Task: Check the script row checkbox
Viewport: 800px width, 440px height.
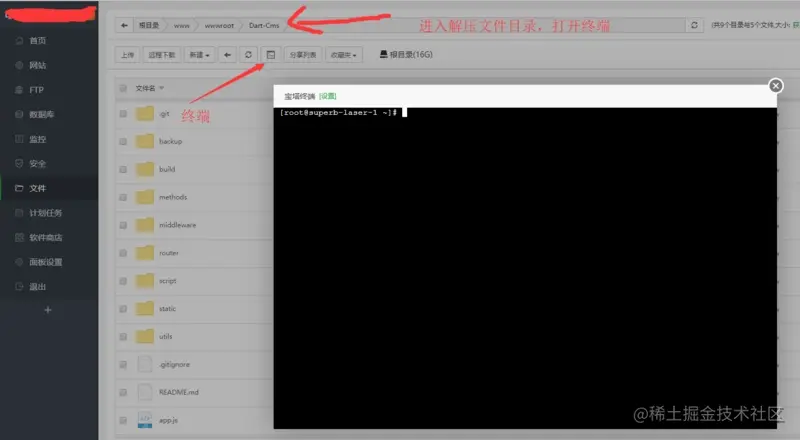Action: [123, 281]
